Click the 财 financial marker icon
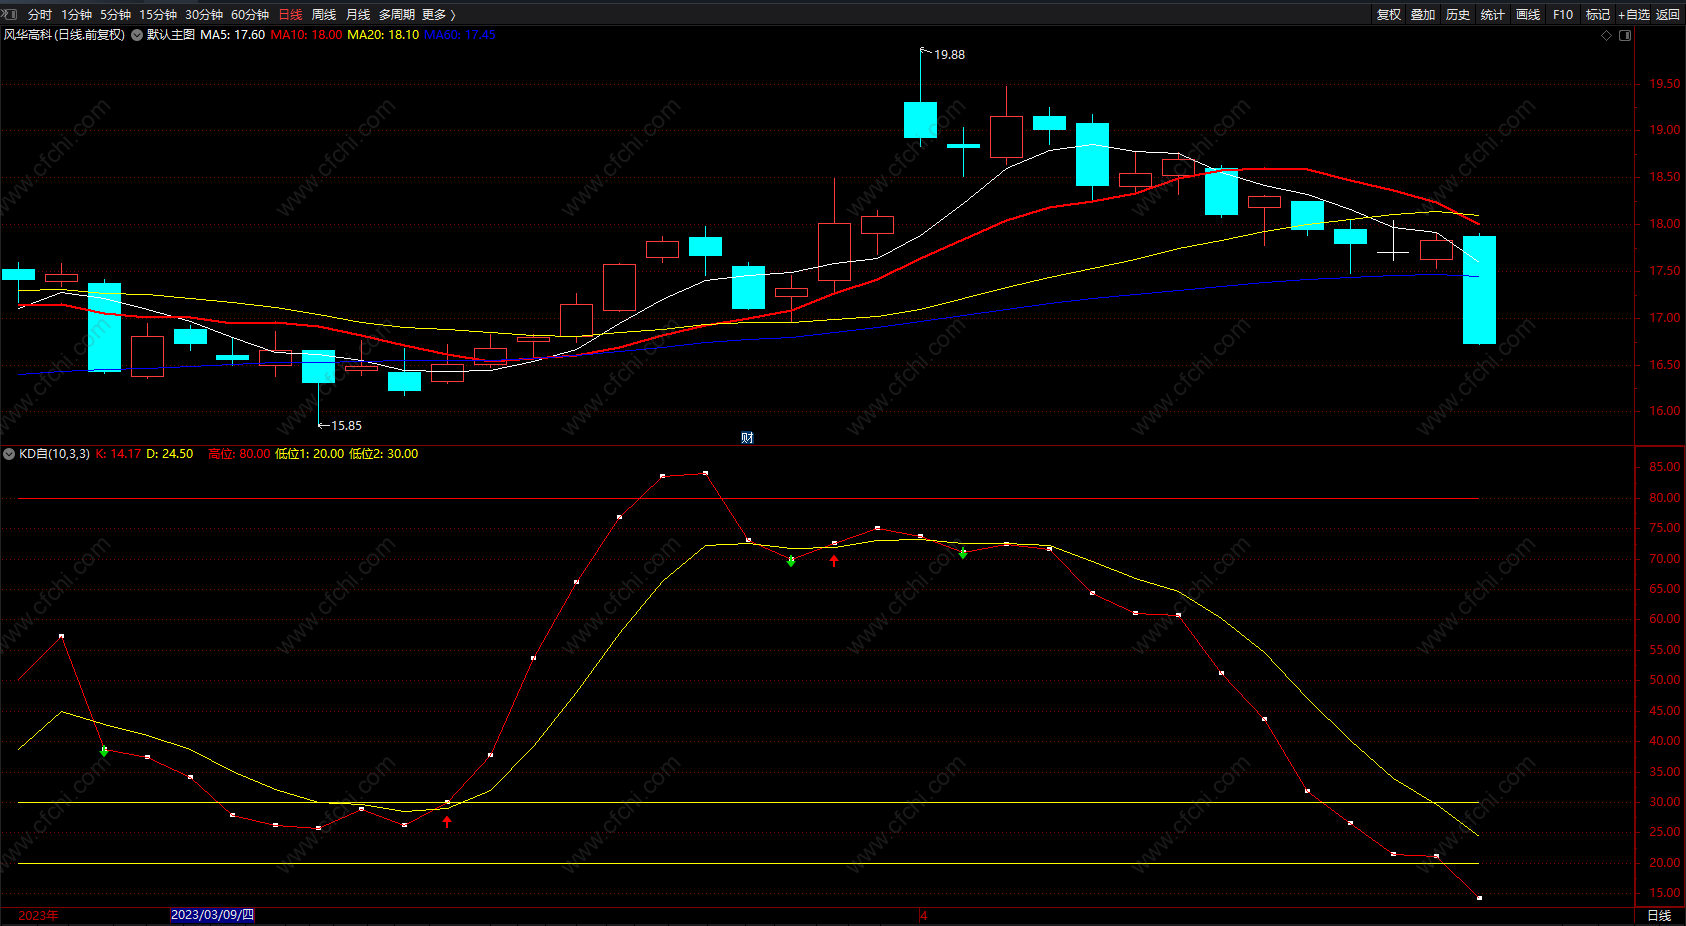 tap(747, 438)
